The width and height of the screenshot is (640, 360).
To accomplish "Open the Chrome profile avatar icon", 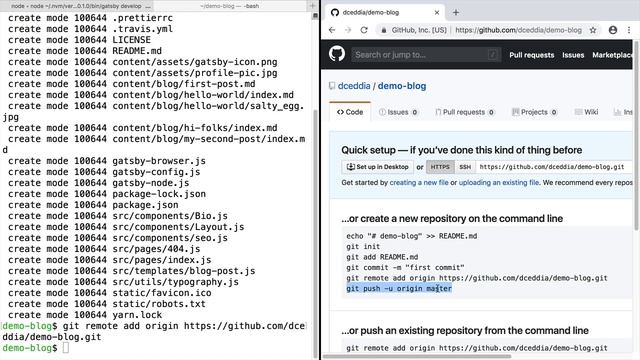I will 613,30.
